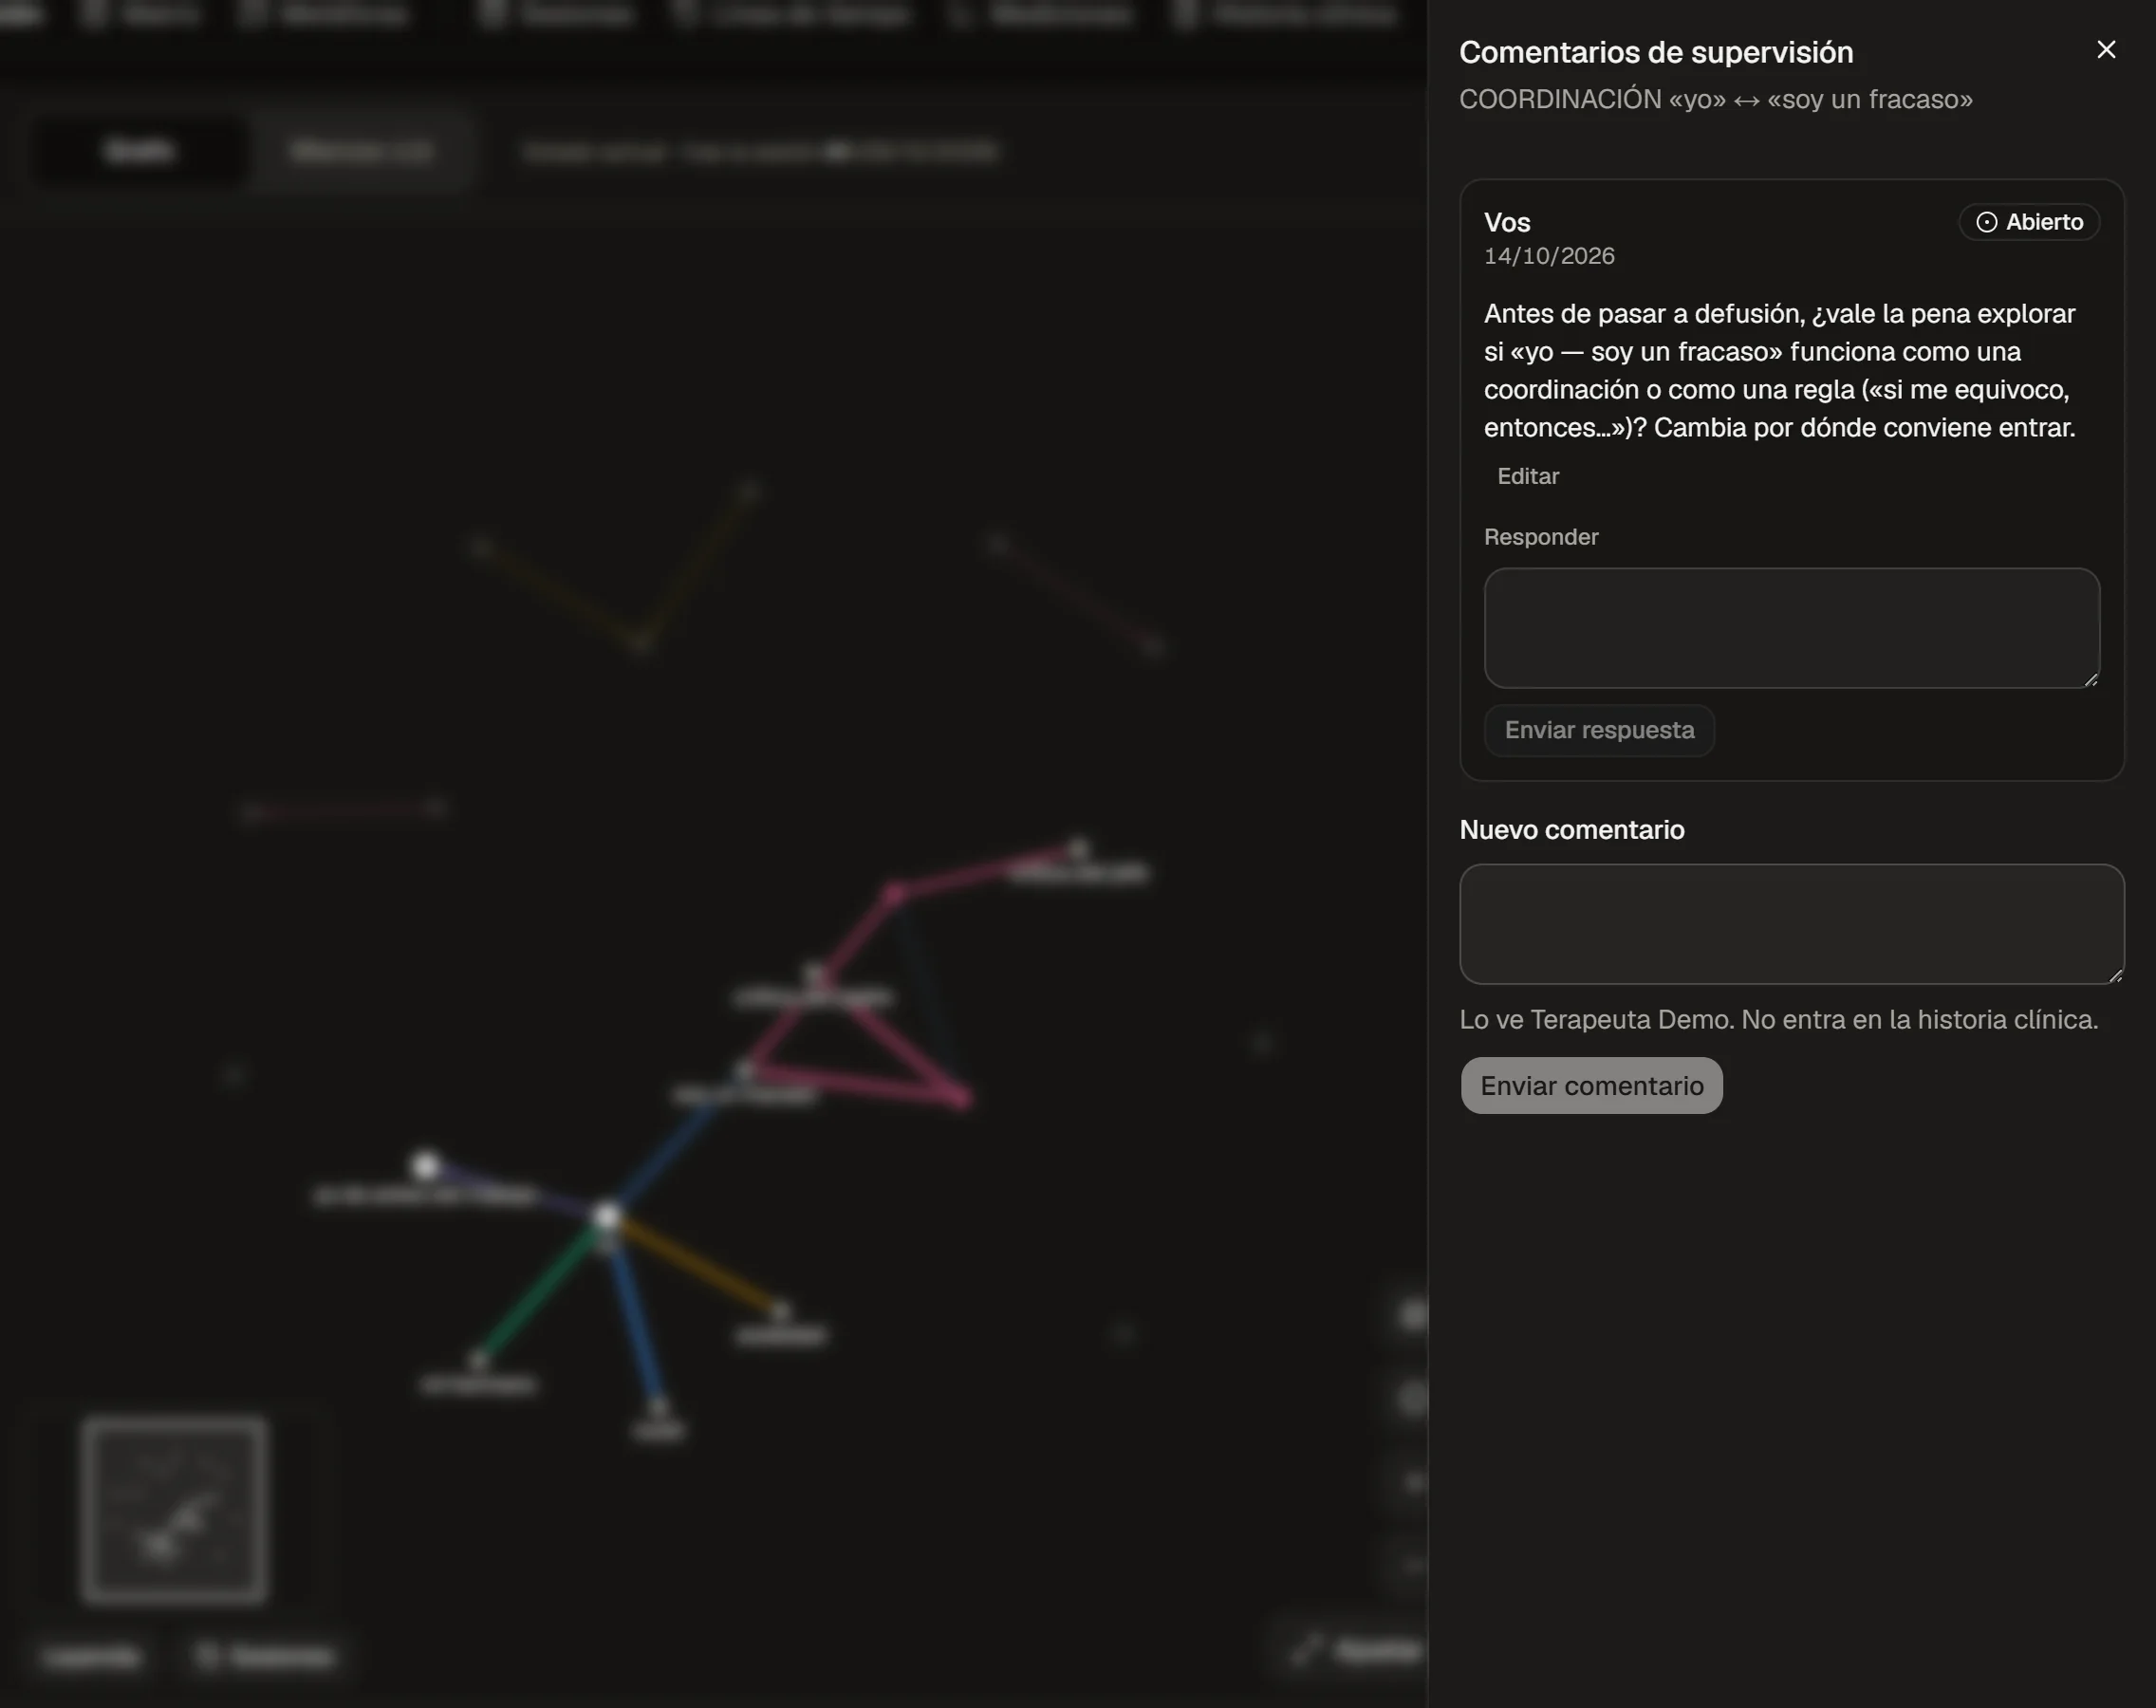Click the Enviar respuesta button

1599,730
